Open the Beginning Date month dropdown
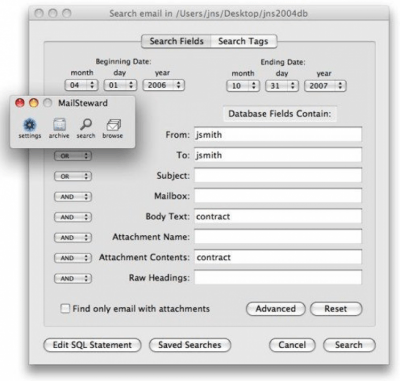This screenshot has width=400, height=381. pyautogui.click(x=81, y=85)
